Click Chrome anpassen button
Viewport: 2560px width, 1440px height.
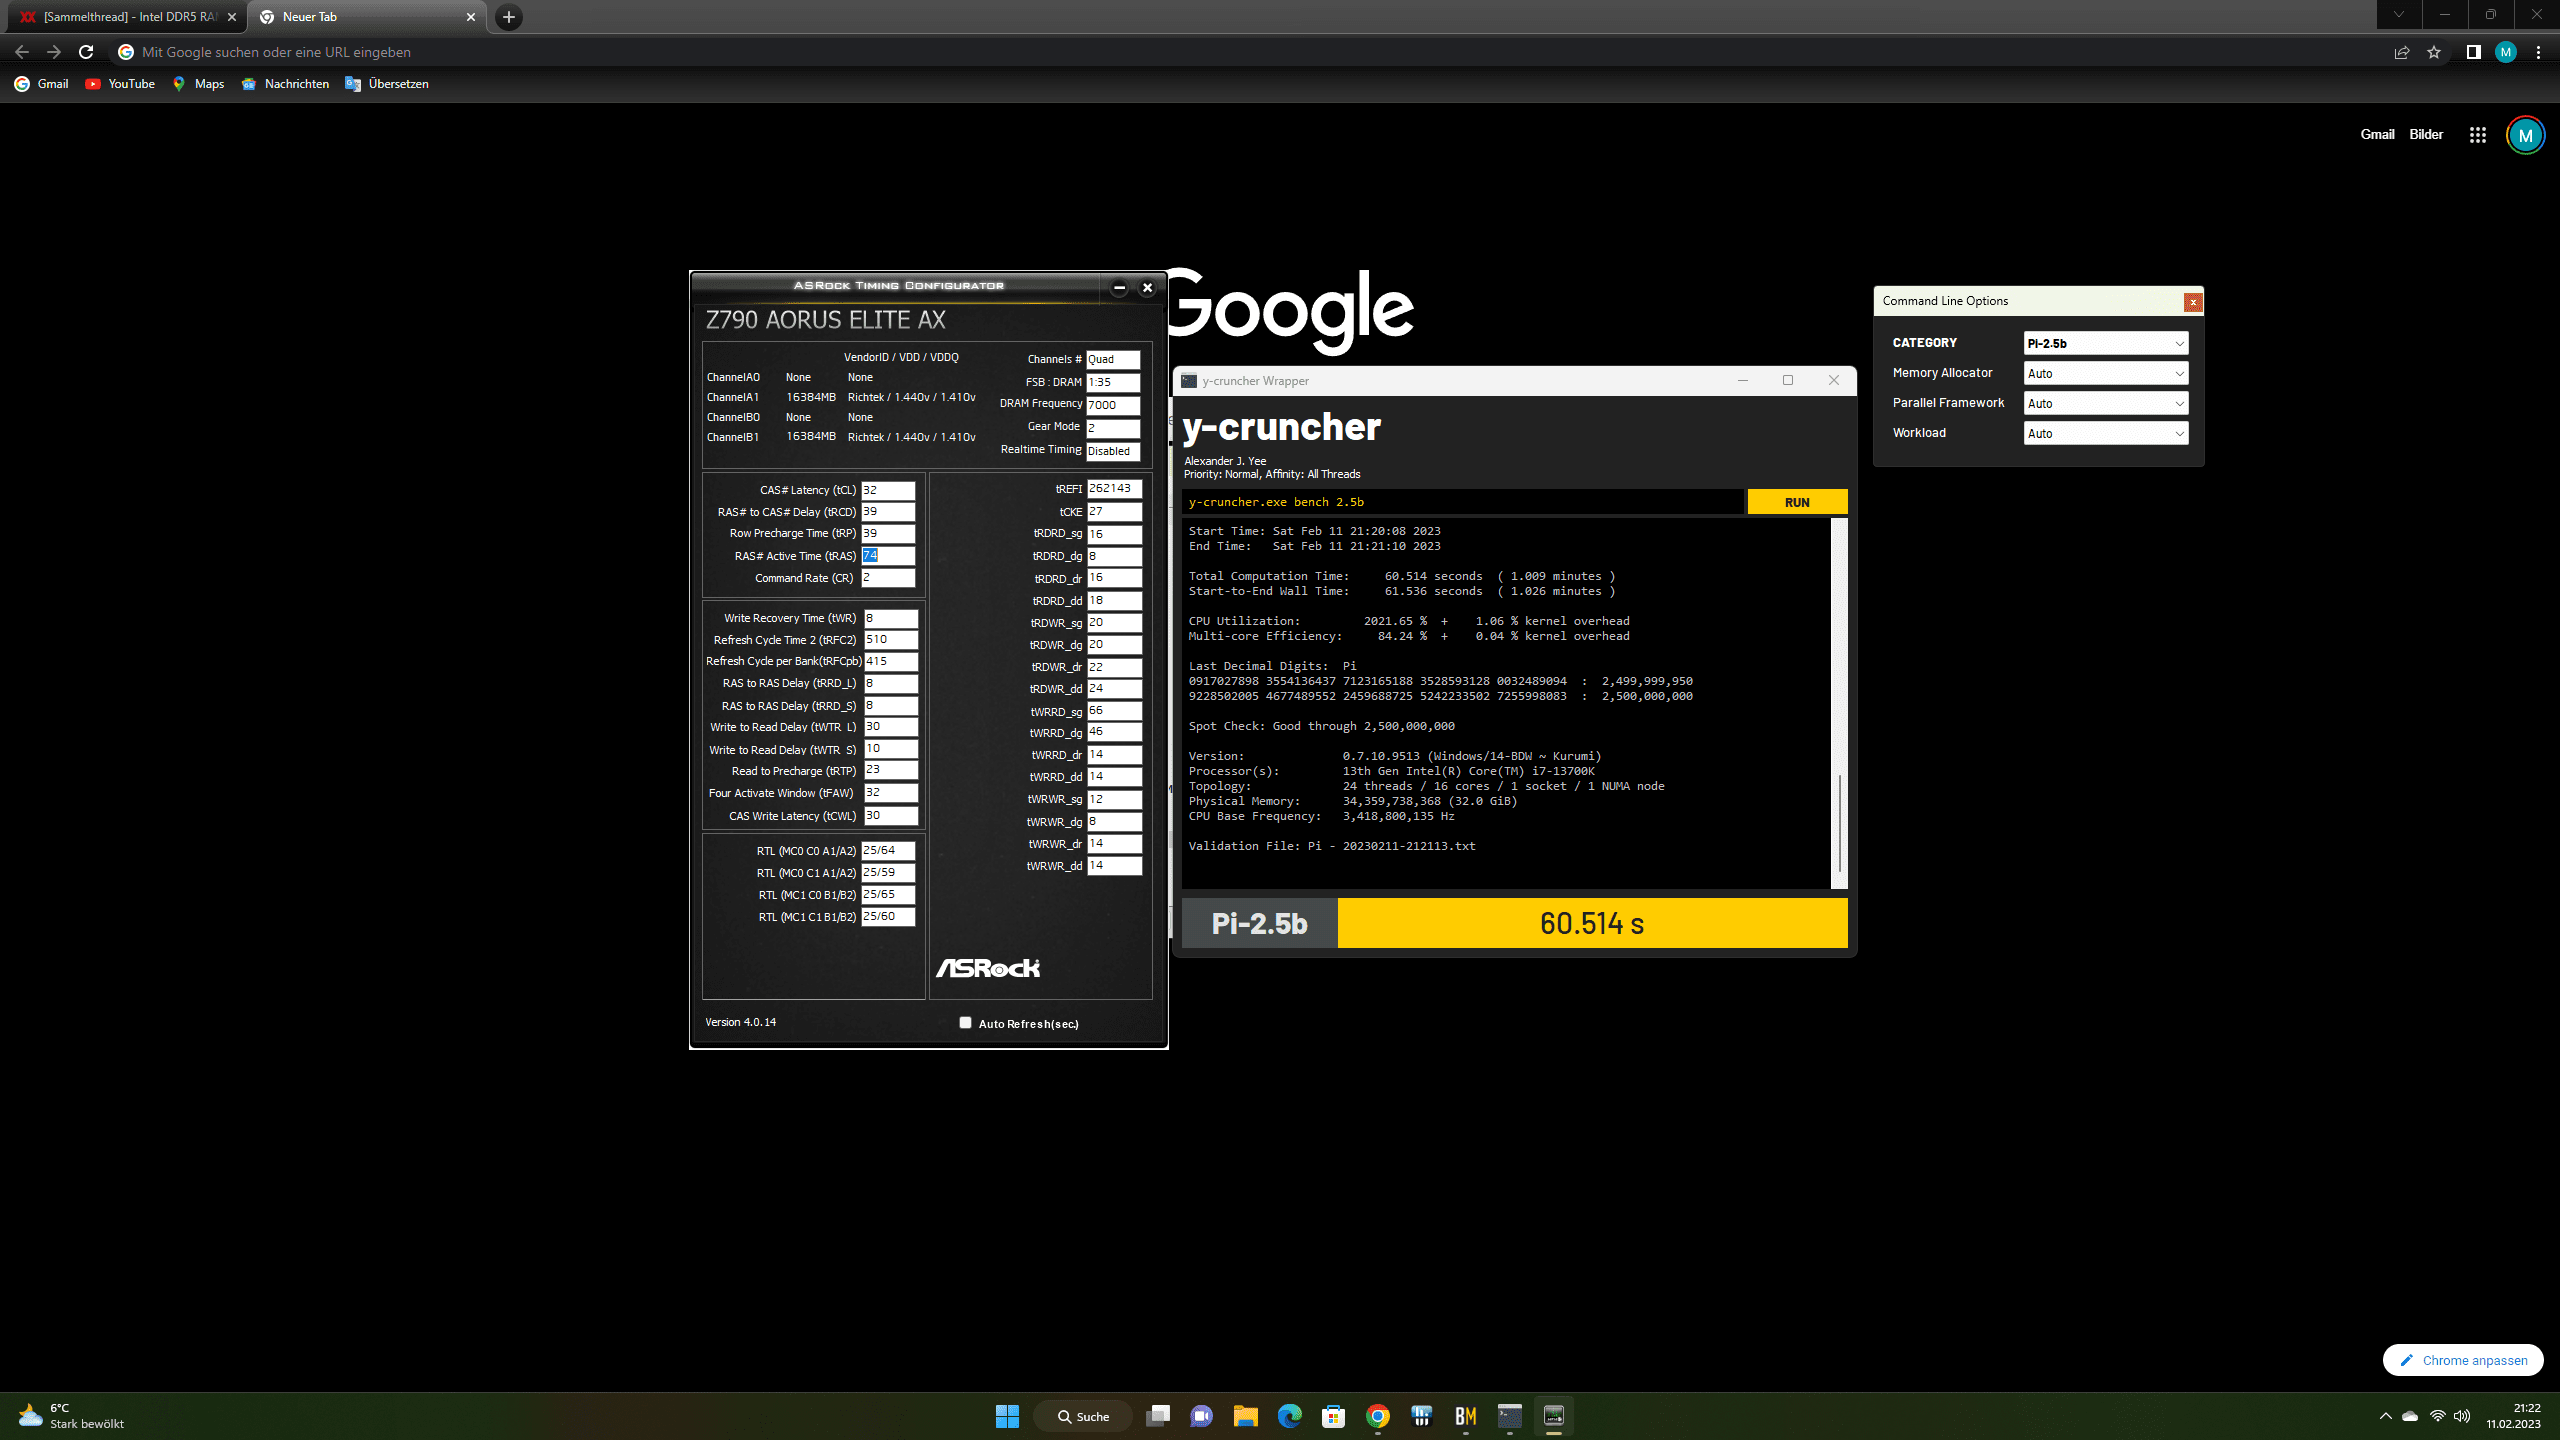coord(2463,1360)
